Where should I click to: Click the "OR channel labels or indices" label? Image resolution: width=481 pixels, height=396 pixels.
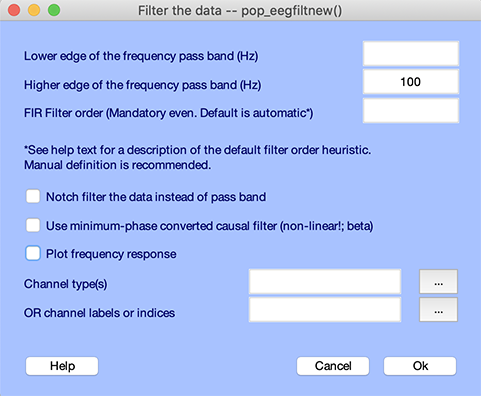coord(99,313)
